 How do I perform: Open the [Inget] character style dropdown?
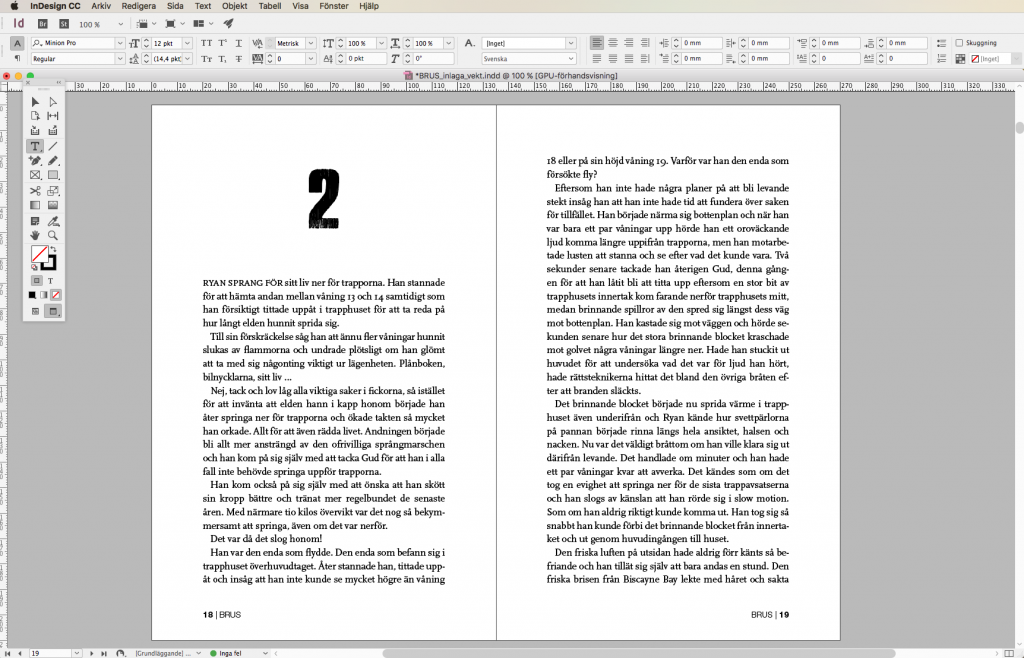(x=571, y=43)
